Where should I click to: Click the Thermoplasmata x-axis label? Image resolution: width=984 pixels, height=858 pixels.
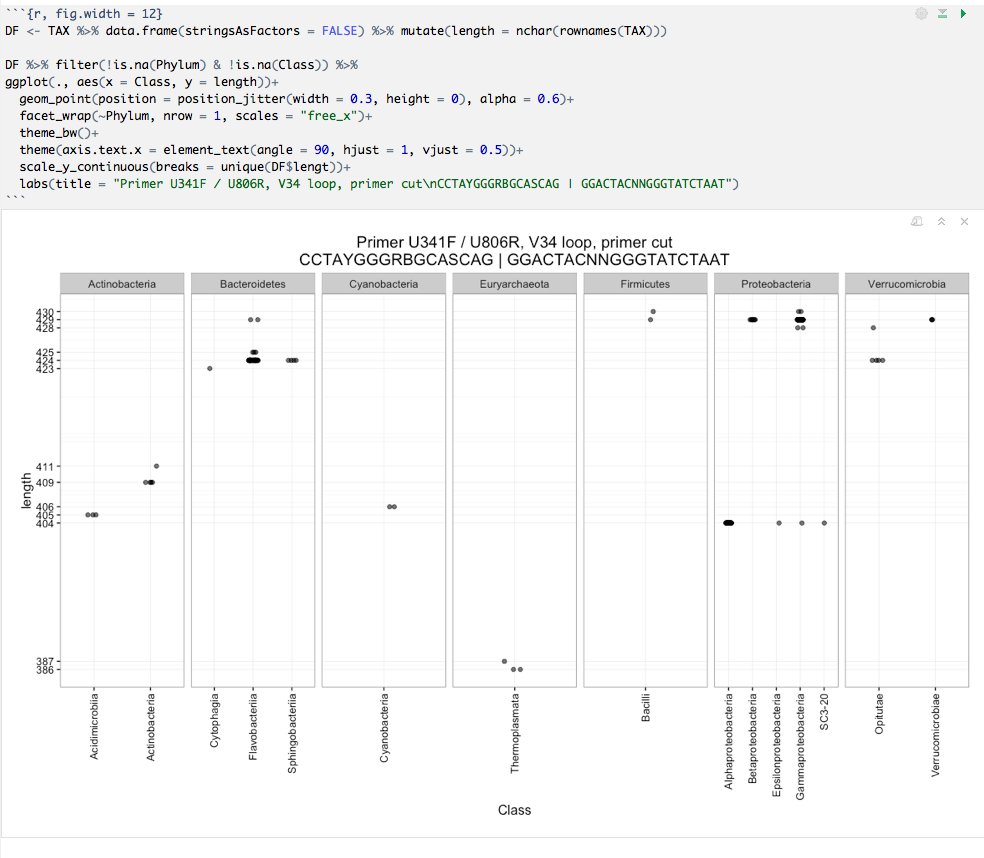(x=515, y=733)
